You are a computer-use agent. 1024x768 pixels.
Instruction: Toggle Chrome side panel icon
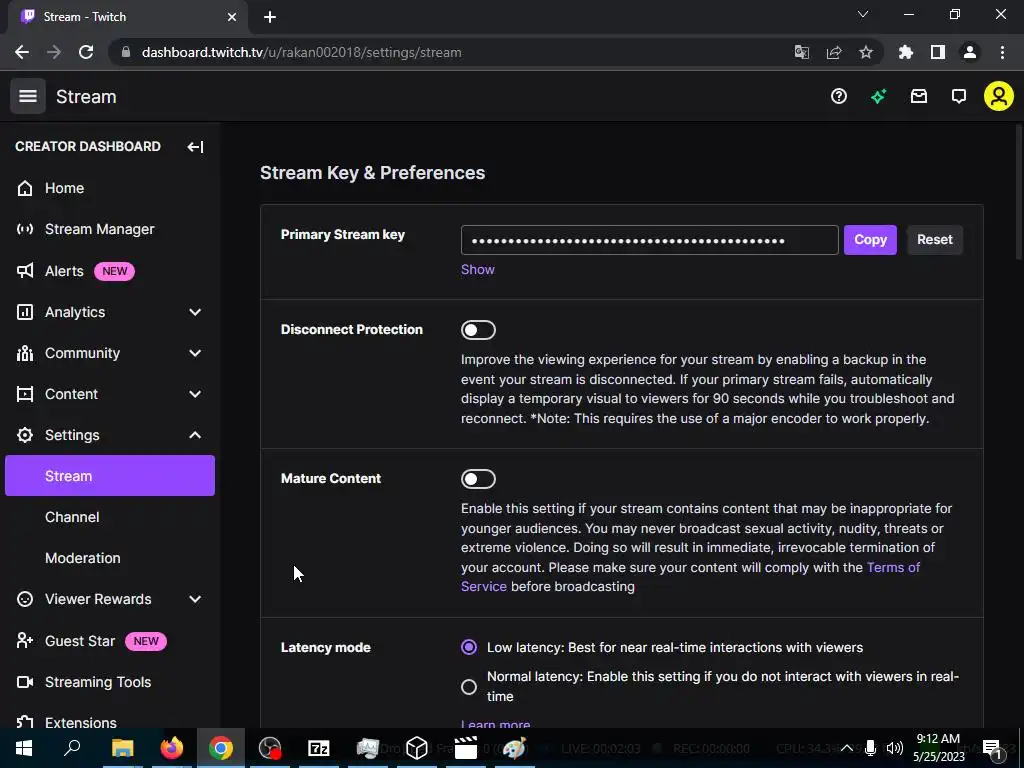click(x=938, y=52)
